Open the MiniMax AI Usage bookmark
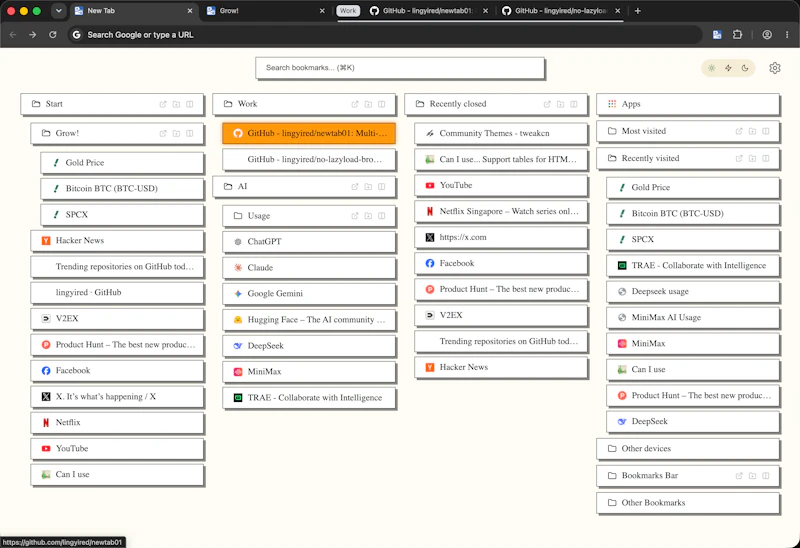 [693, 317]
